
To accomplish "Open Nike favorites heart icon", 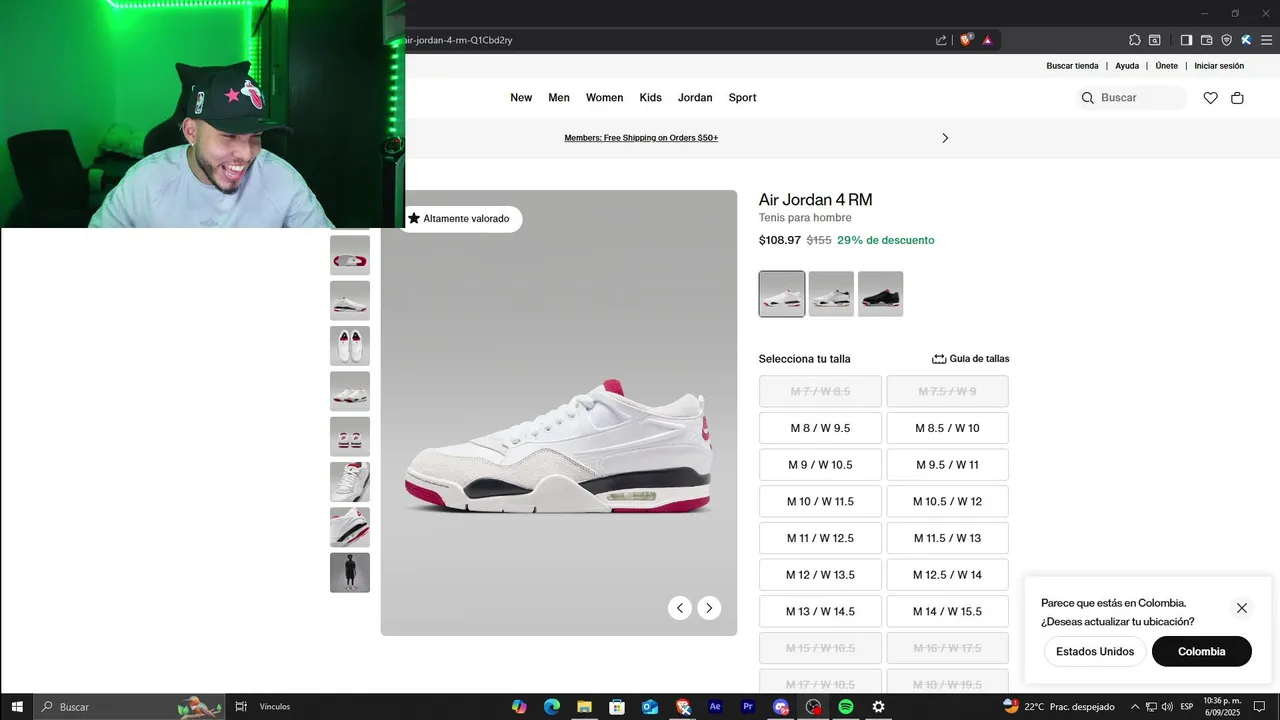I will click(1210, 98).
